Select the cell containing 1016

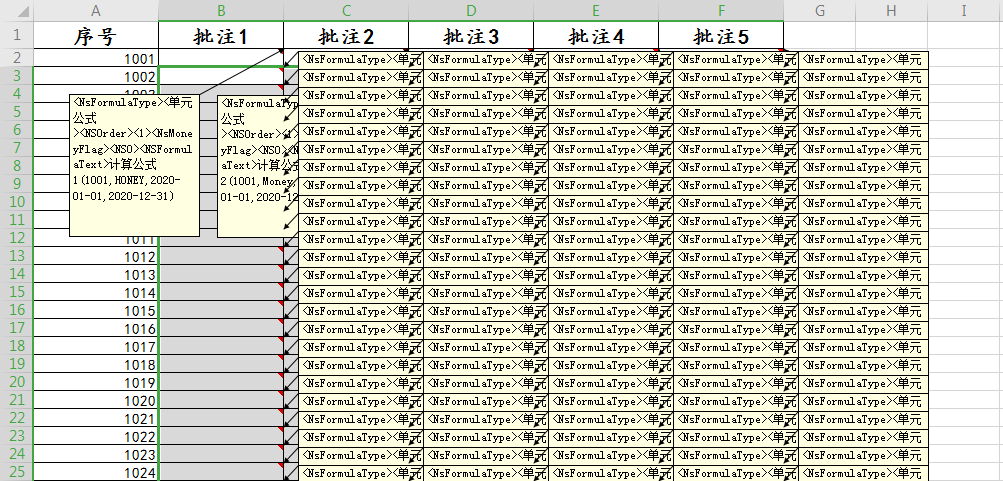click(x=96, y=329)
